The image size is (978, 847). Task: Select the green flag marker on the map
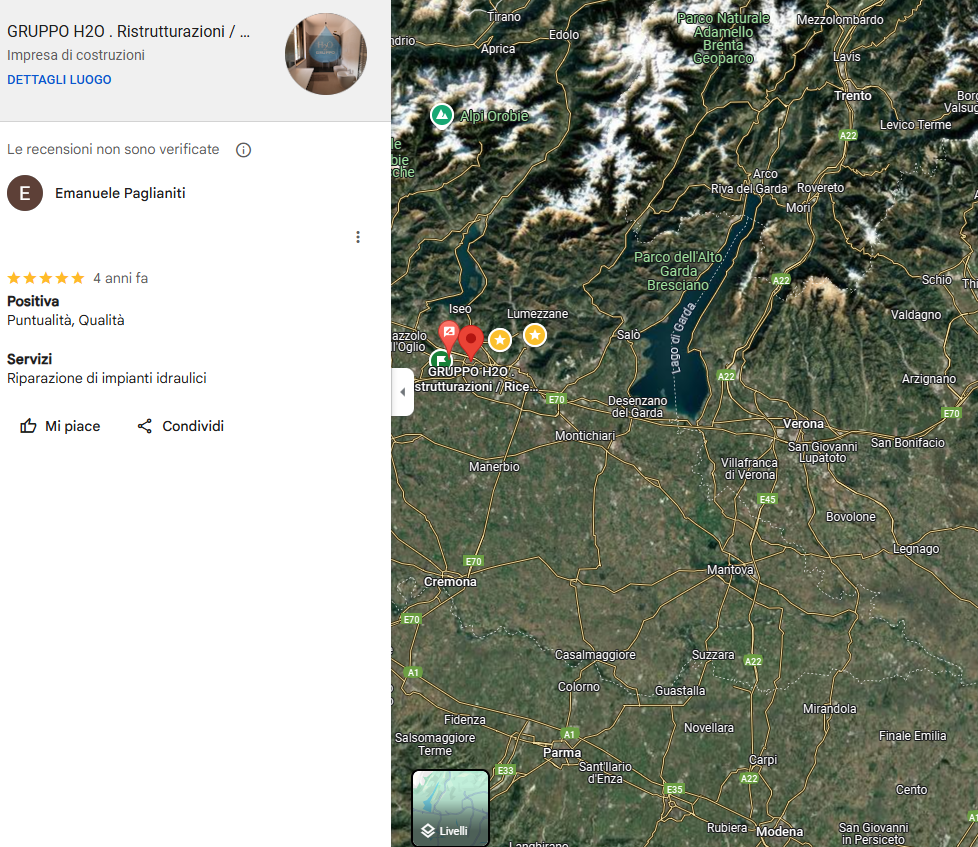click(440, 360)
